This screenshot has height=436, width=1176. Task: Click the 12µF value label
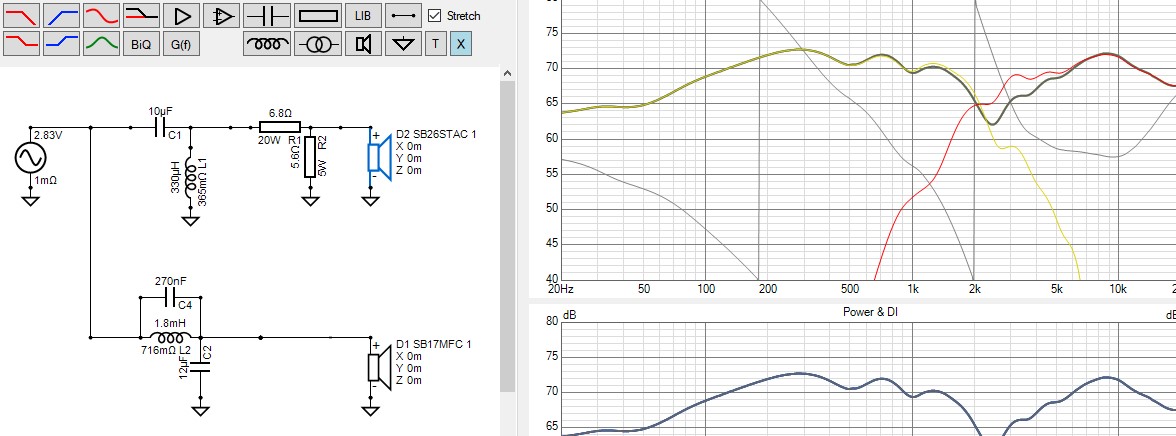pos(184,366)
